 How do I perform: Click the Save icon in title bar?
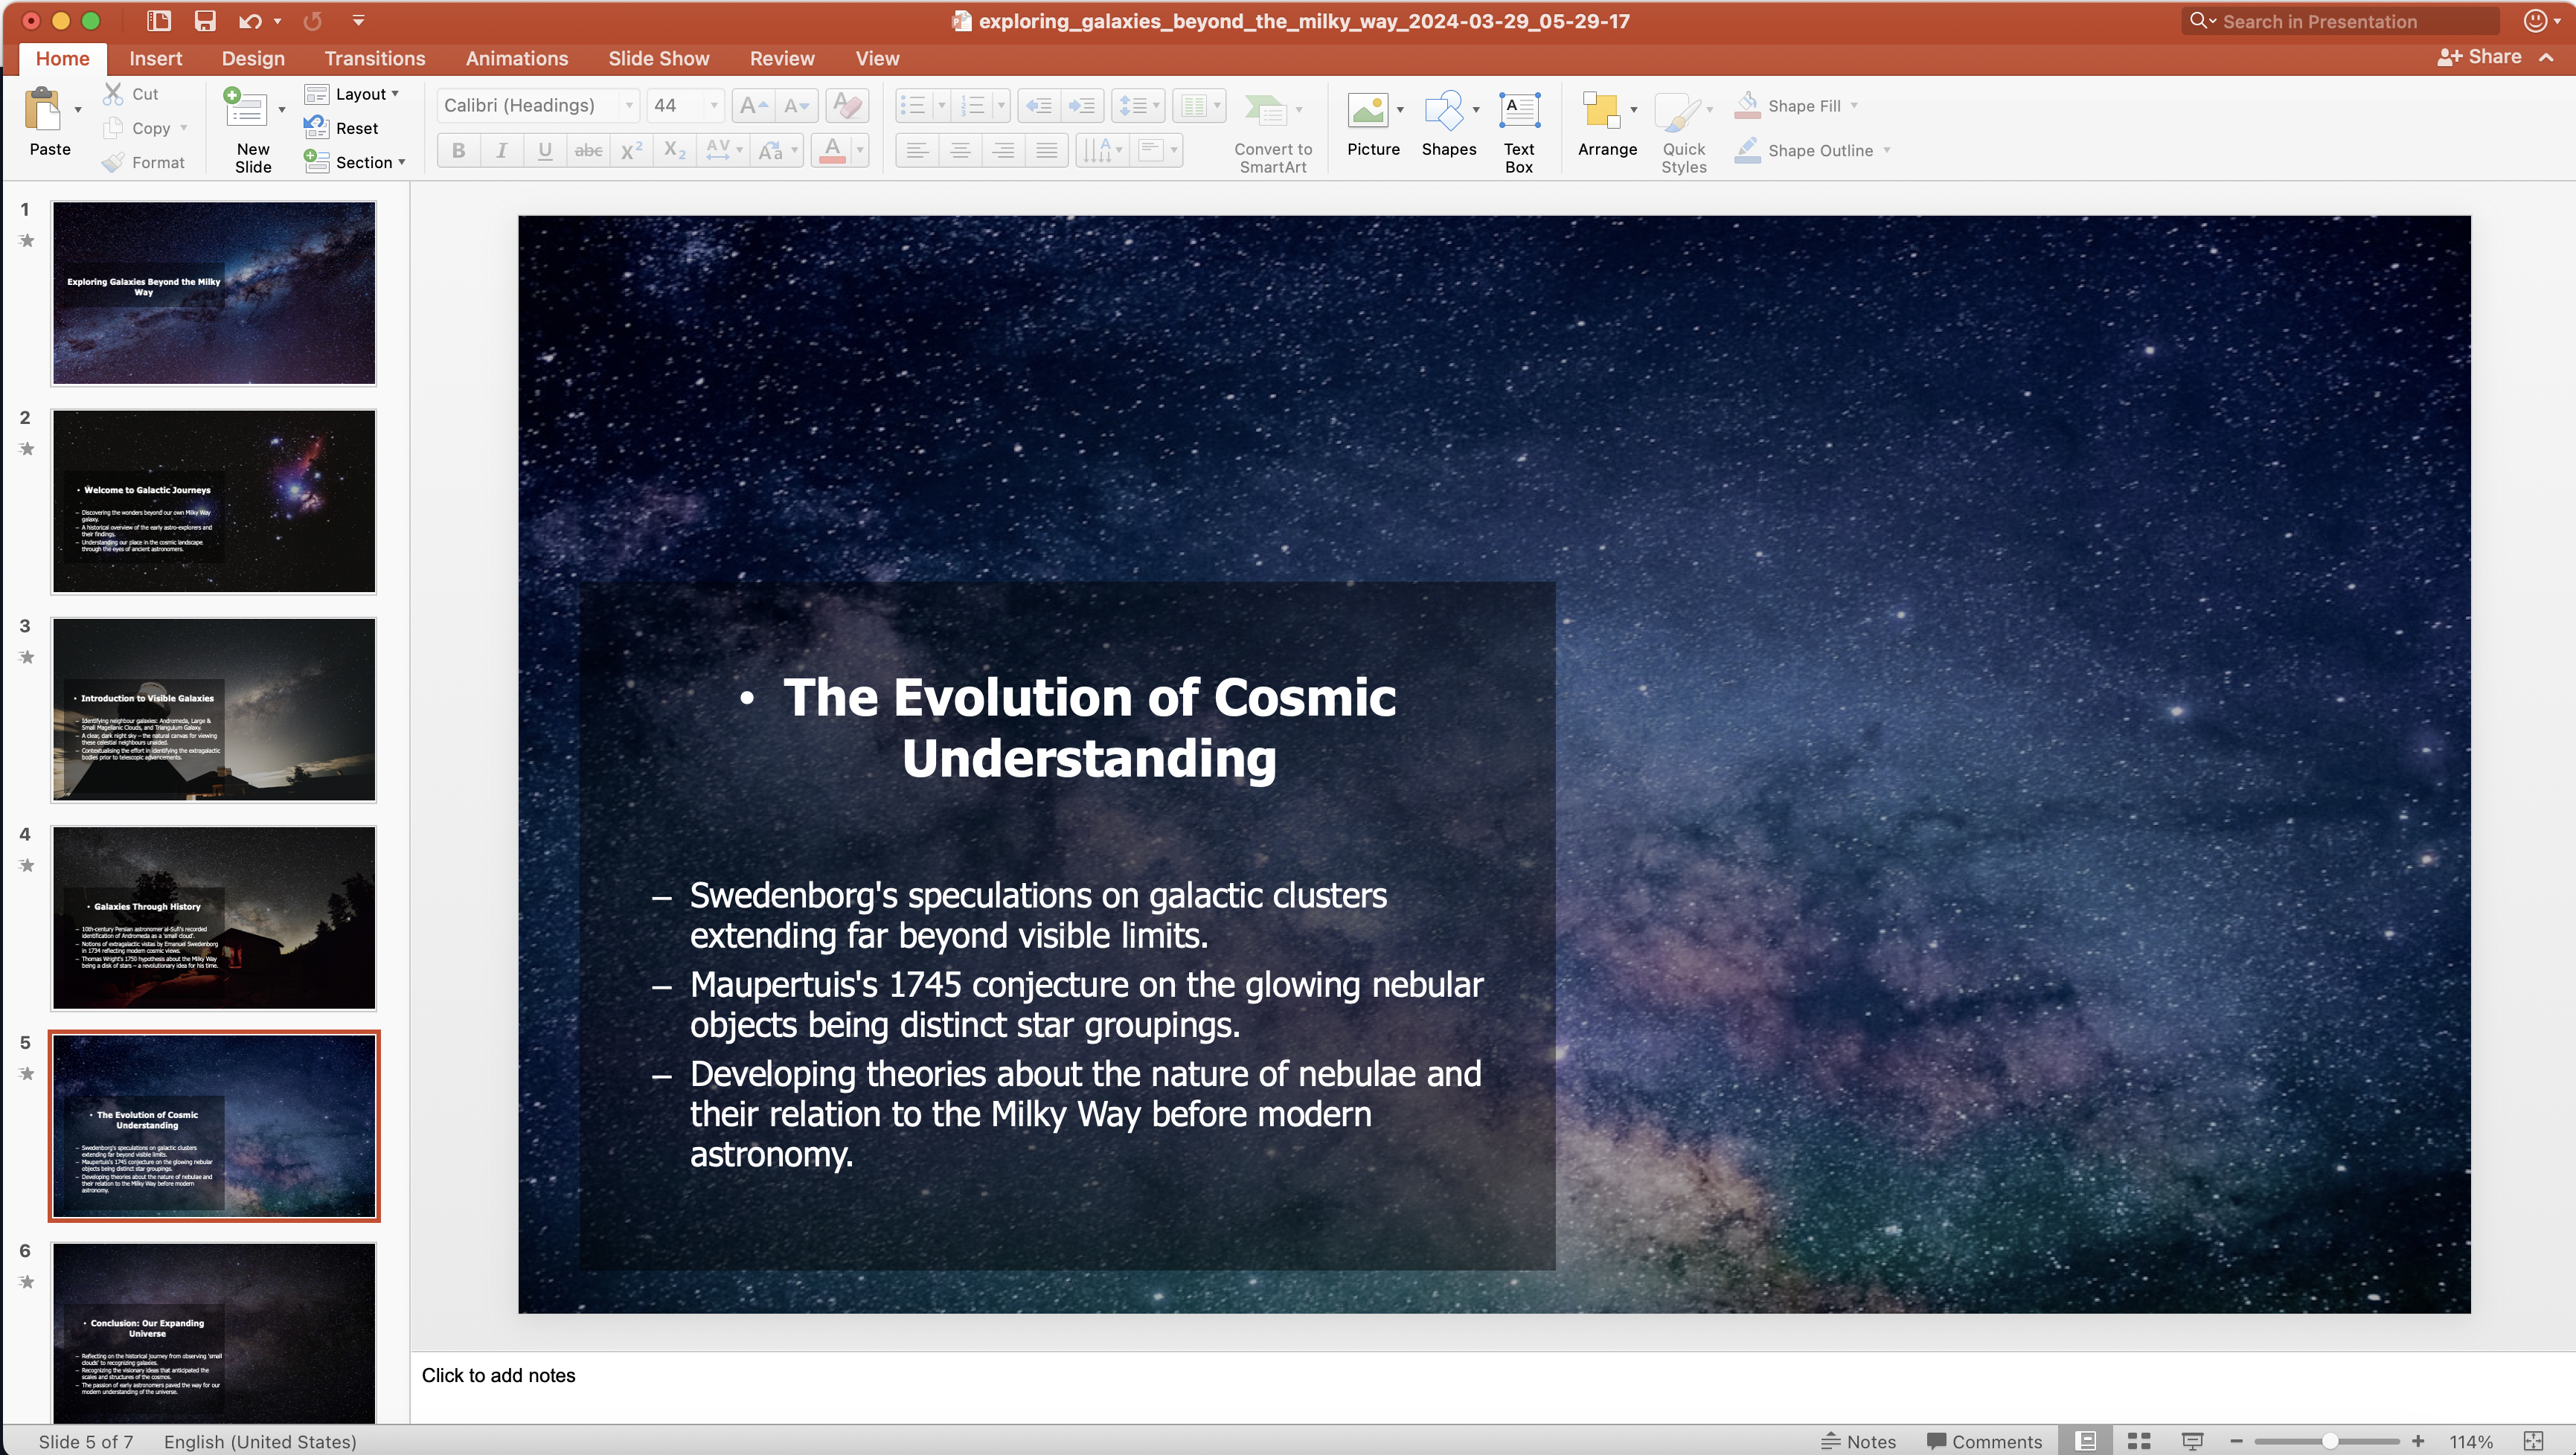click(x=205, y=21)
